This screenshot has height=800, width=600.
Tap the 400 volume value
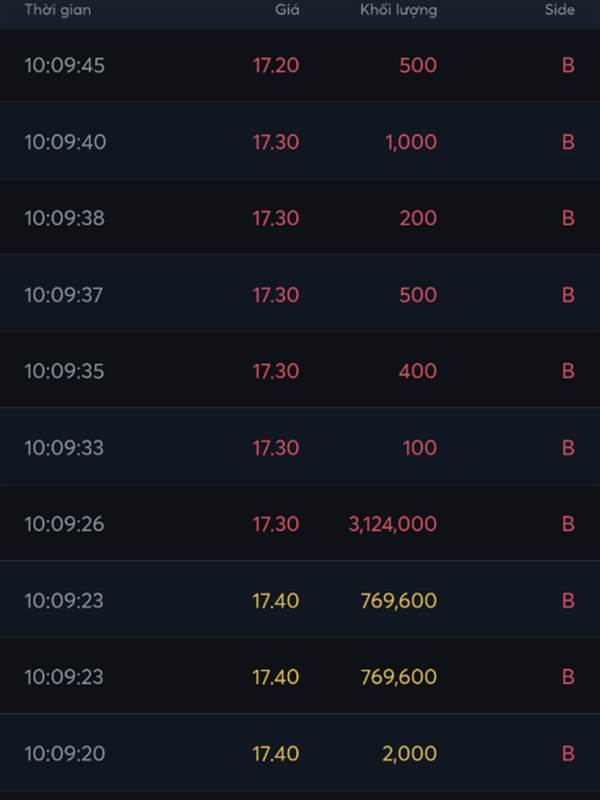point(418,371)
